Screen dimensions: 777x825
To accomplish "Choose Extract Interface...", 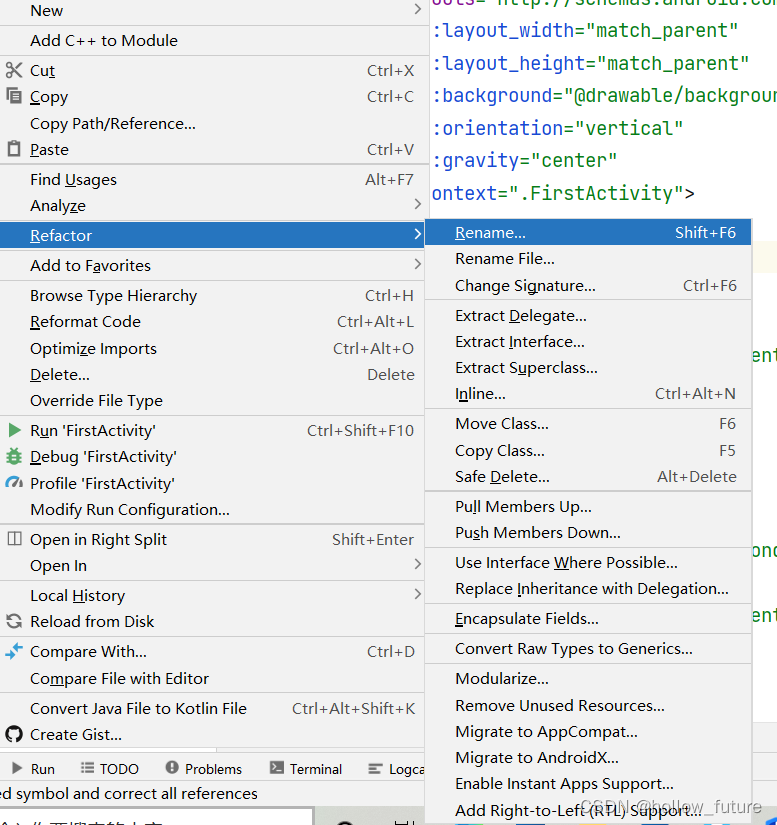I will click(x=588, y=342).
